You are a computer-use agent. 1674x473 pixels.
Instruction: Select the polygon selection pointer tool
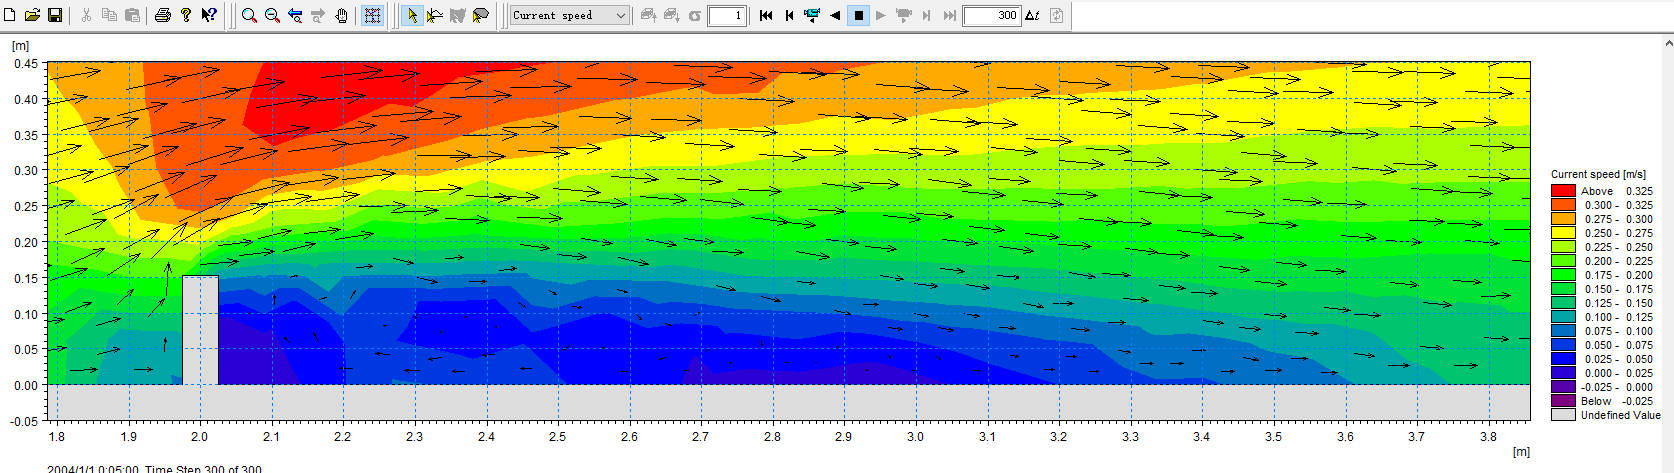[x=481, y=15]
